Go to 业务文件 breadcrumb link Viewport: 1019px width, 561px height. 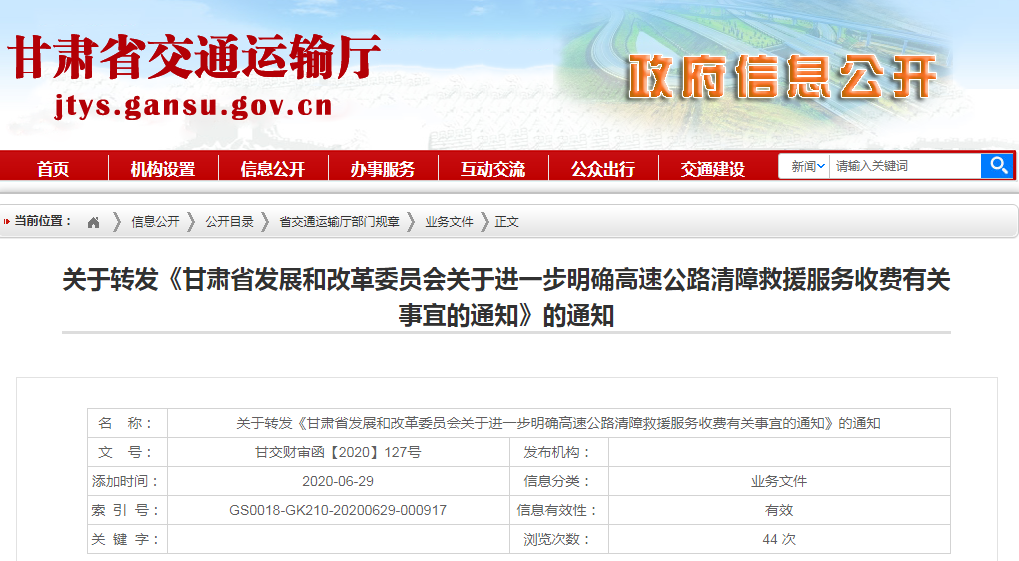tap(449, 222)
